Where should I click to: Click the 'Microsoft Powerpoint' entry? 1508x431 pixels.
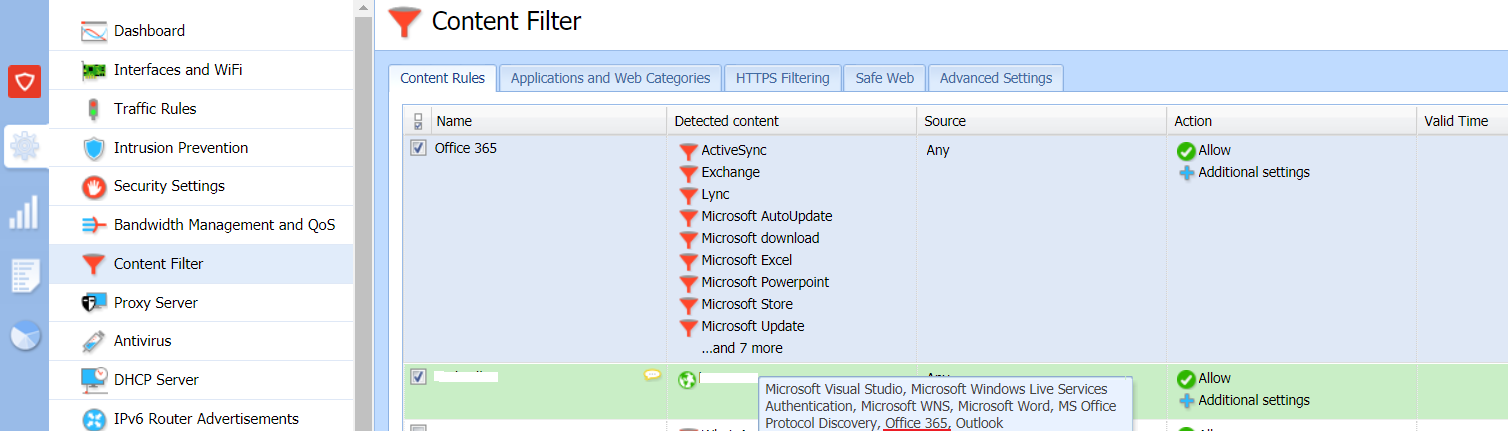point(765,282)
